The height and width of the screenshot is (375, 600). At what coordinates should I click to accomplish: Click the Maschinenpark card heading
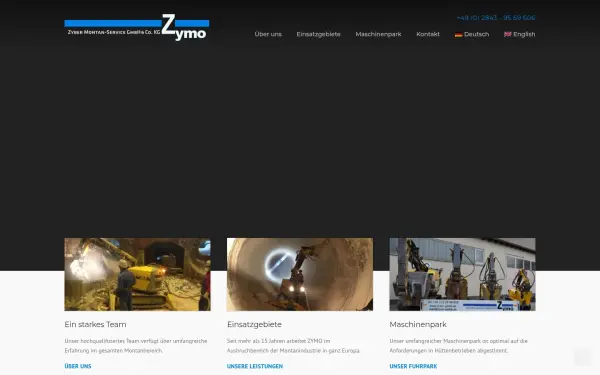418,324
